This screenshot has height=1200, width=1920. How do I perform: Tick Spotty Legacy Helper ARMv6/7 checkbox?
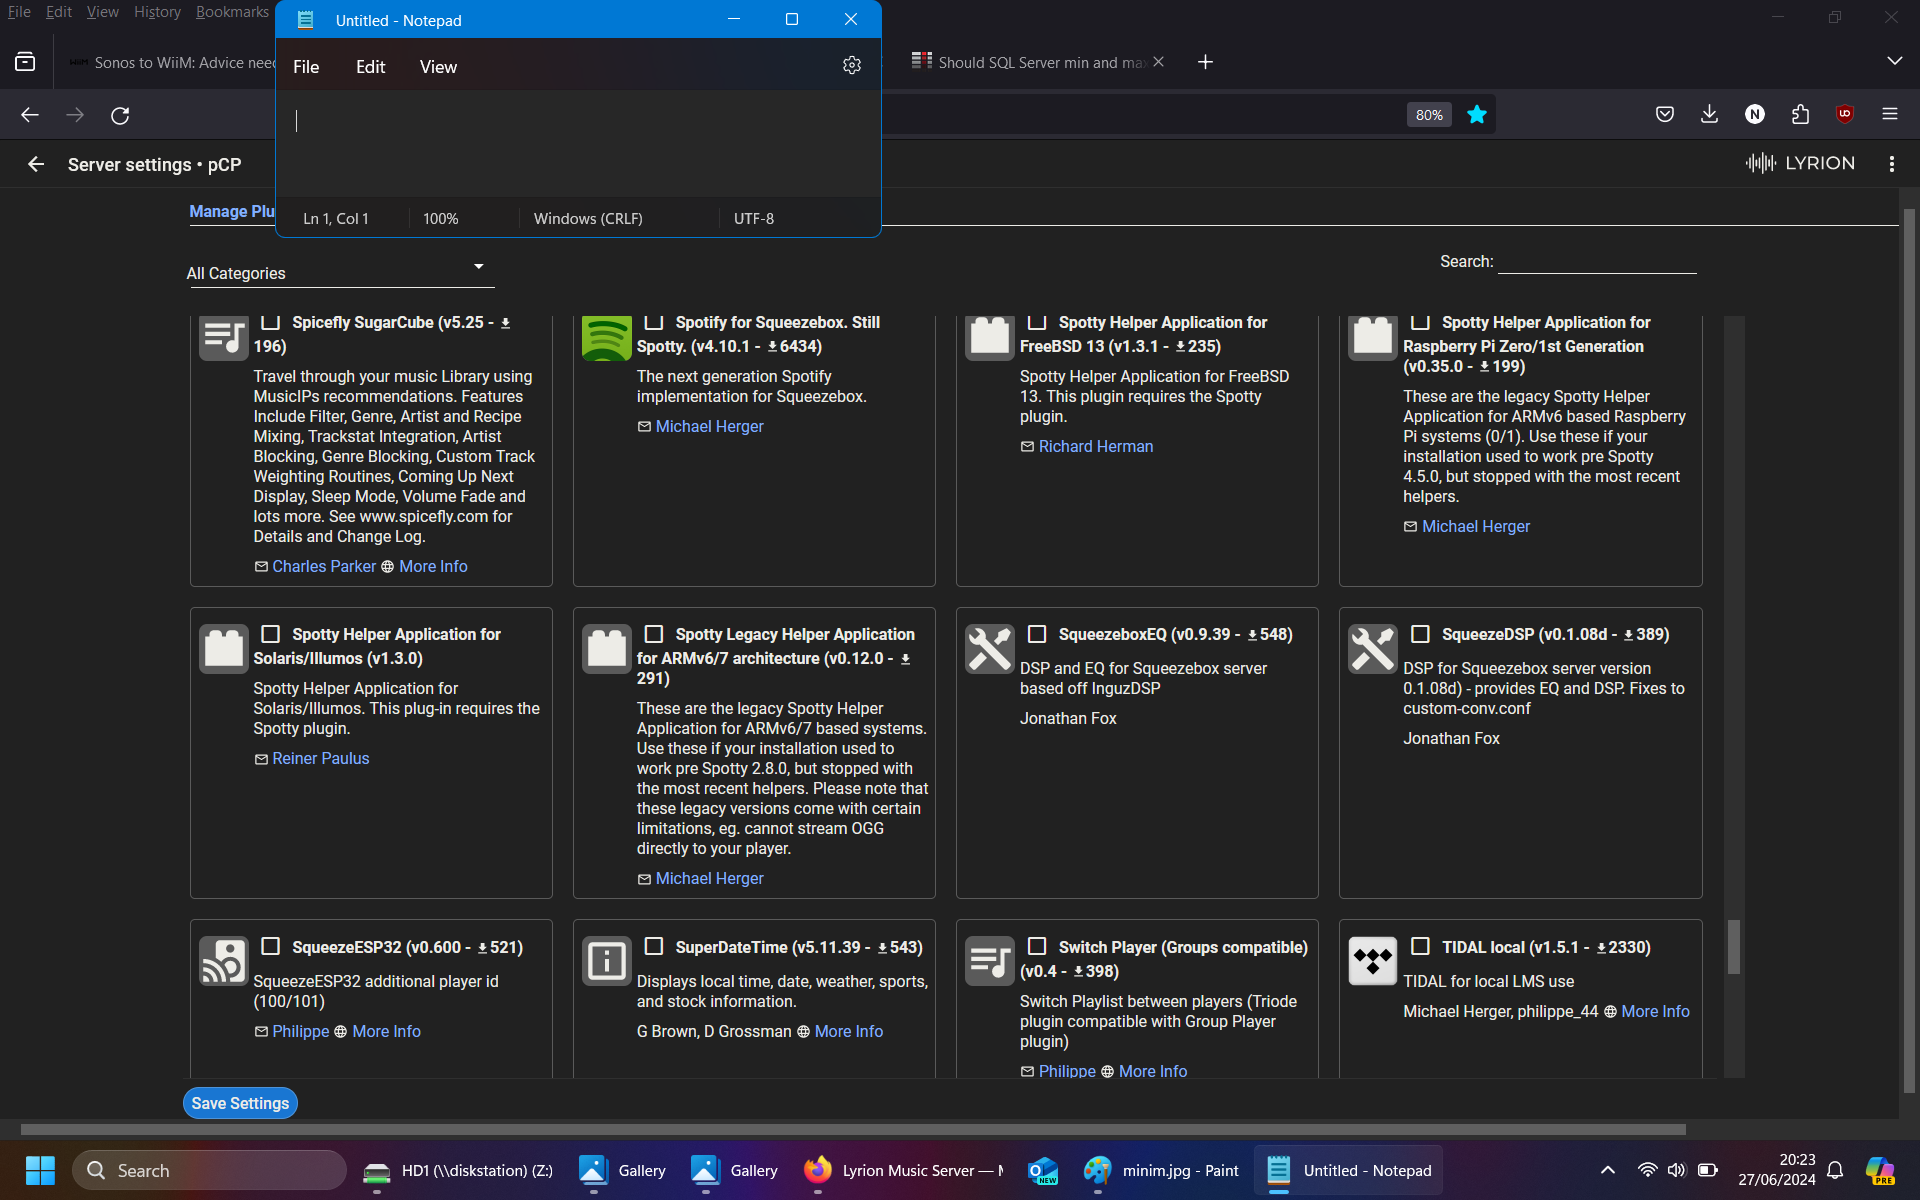point(654,634)
